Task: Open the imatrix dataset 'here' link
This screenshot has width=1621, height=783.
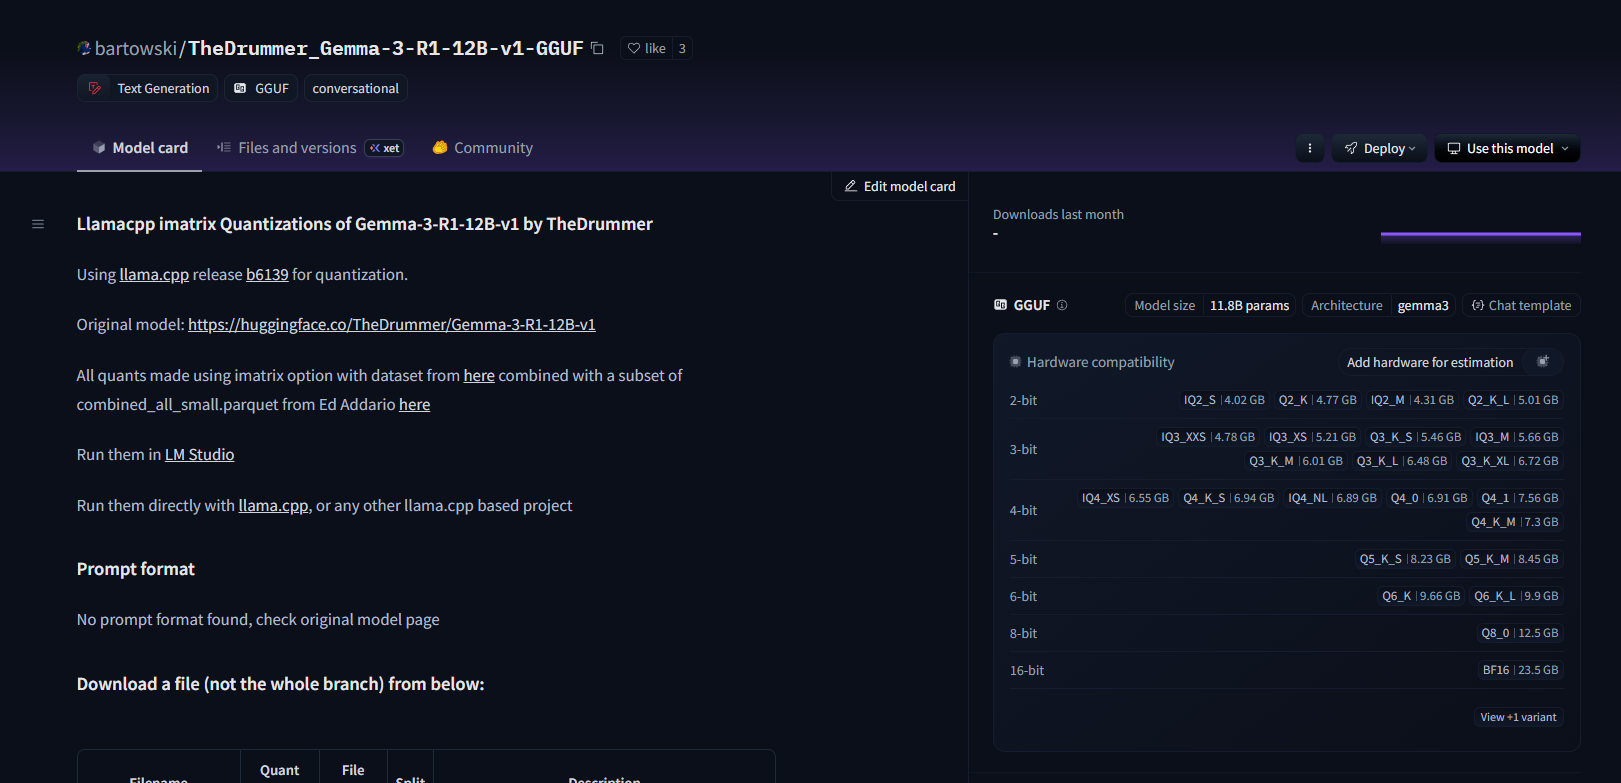Action: pos(479,376)
